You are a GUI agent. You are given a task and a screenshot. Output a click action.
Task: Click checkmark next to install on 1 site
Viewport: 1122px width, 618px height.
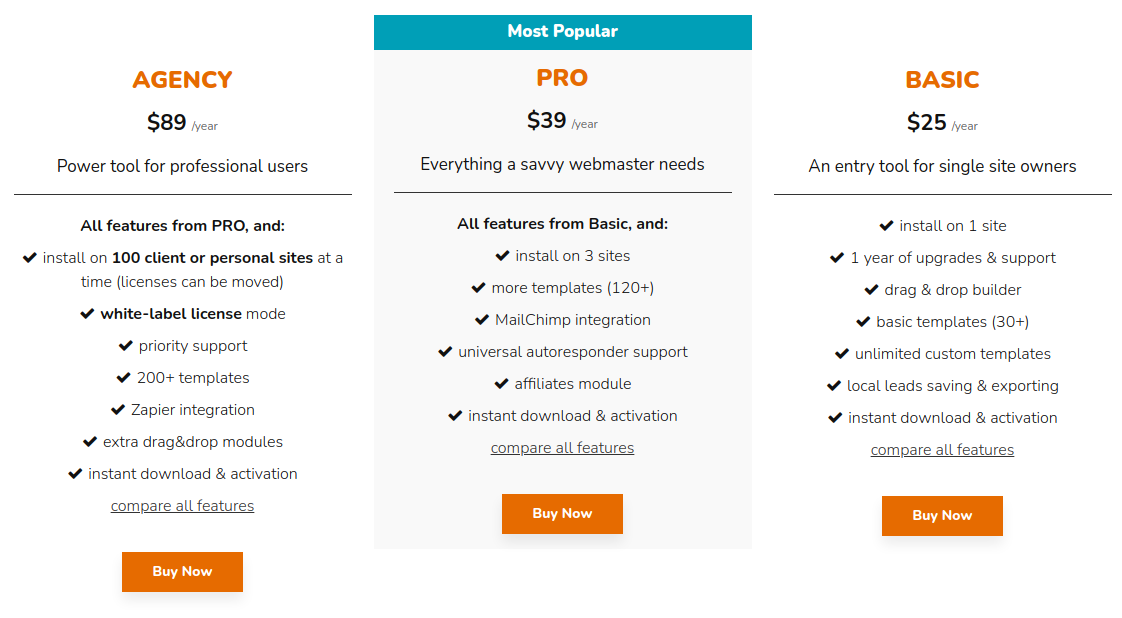coord(887,225)
